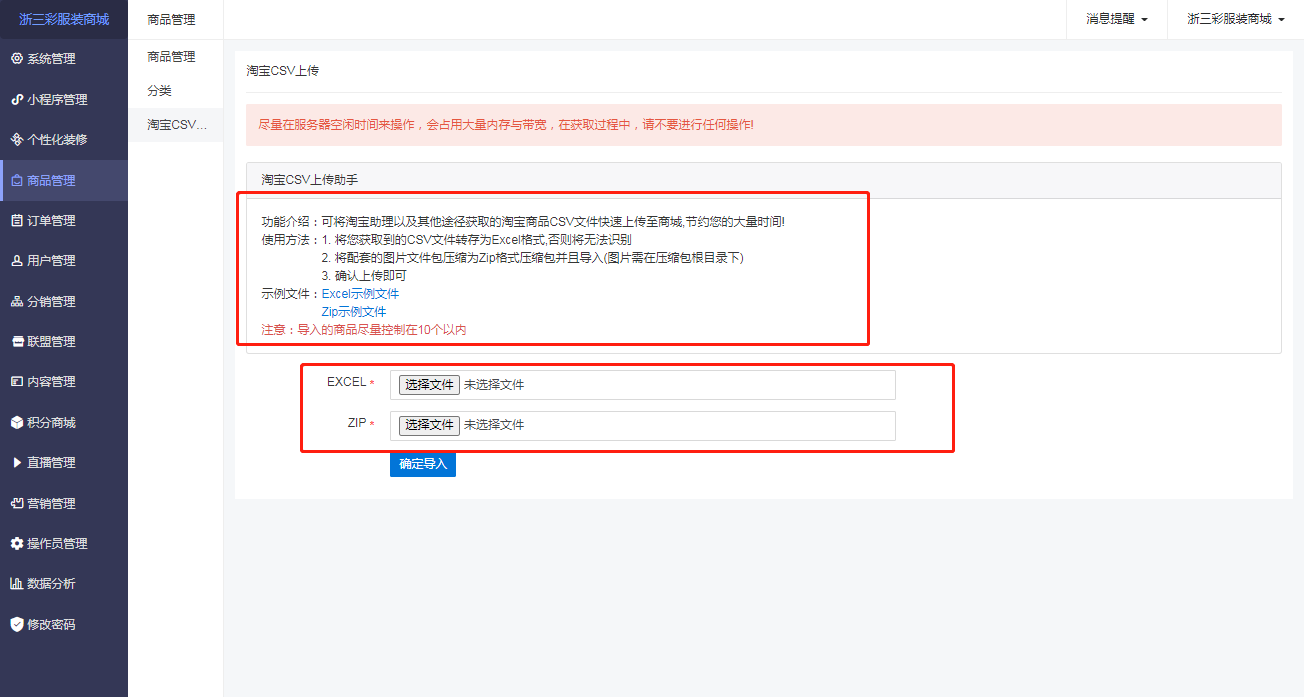Click the 联盟管理 store icon
The image size is (1304, 697).
pyautogui.click(x=16, y=341)
